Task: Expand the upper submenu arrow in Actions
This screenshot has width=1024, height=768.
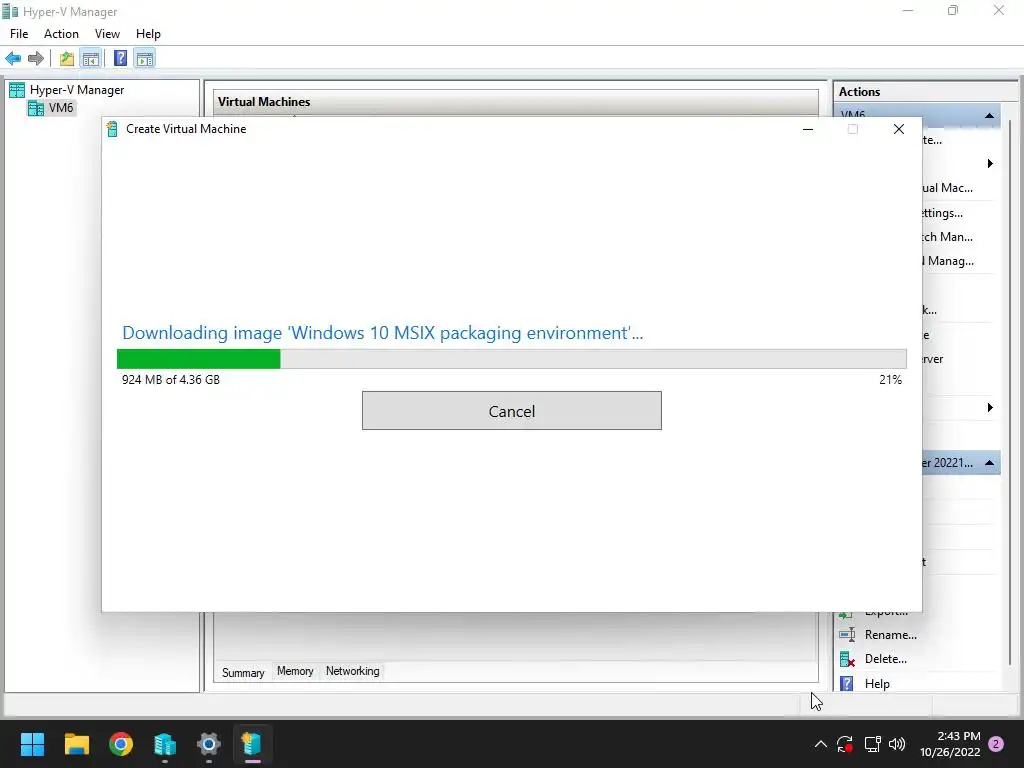Action: (990, 163)
